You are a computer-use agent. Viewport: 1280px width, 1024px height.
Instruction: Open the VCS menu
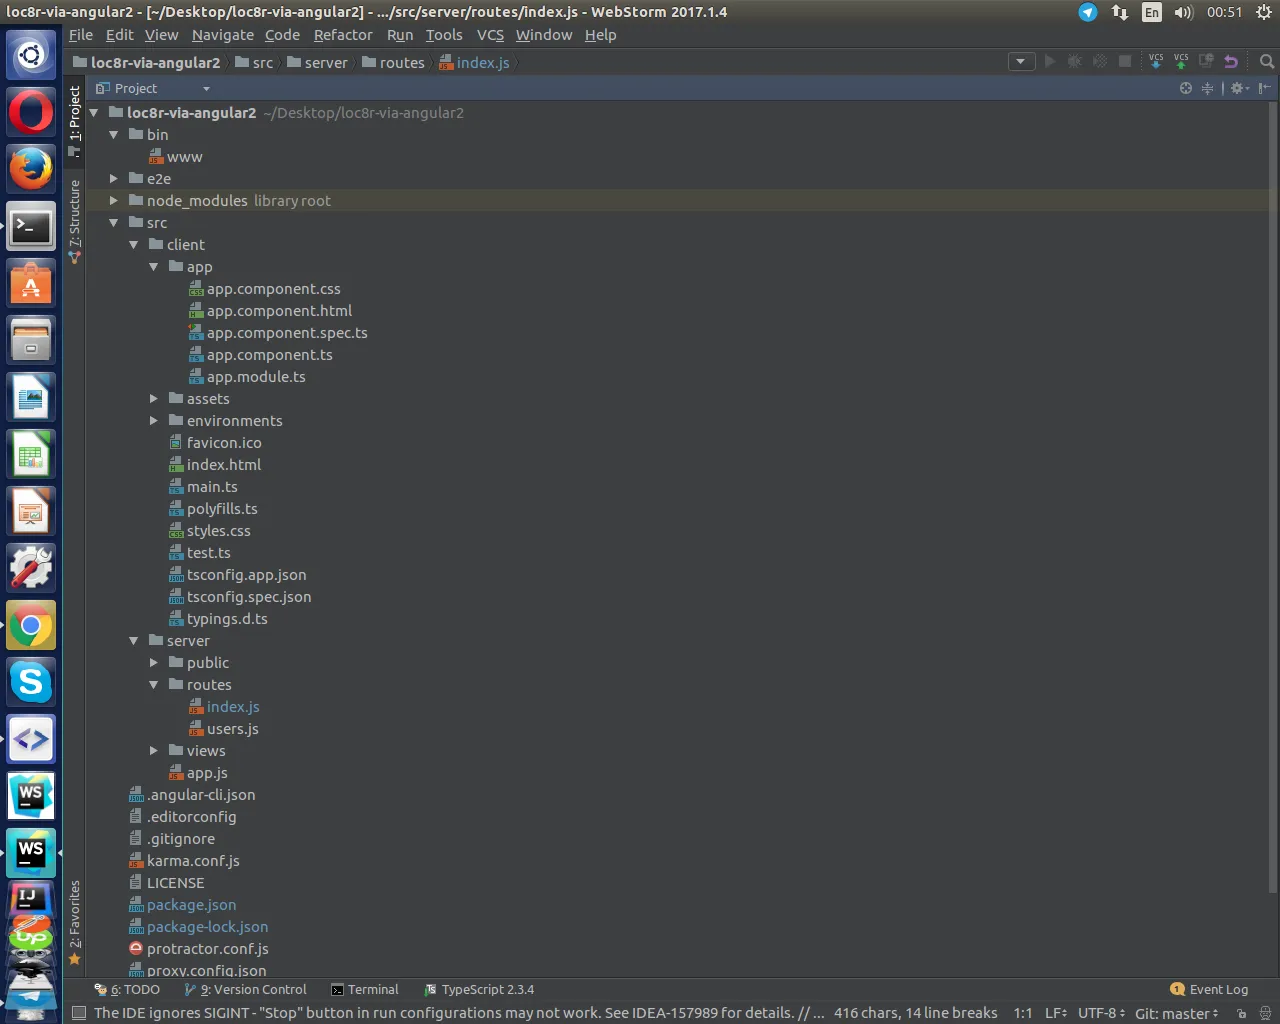[490, 35]
